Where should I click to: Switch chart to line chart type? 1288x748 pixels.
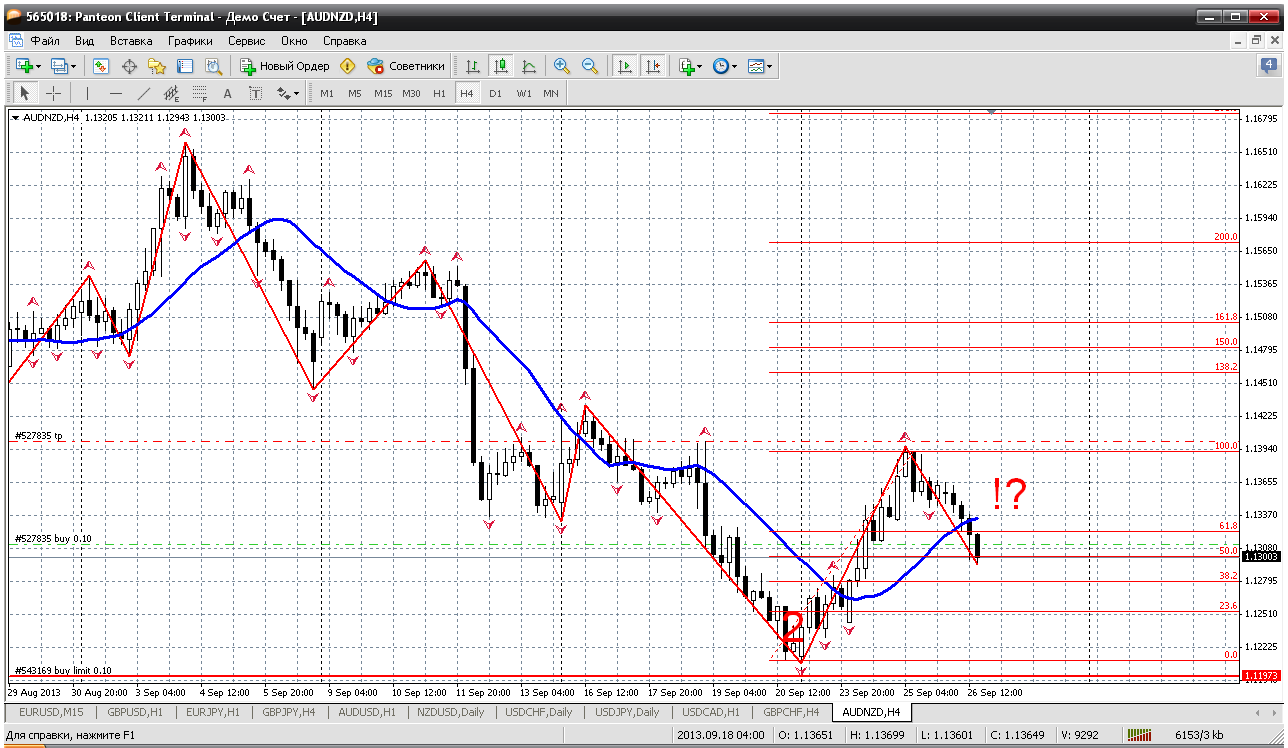[529, 66]
